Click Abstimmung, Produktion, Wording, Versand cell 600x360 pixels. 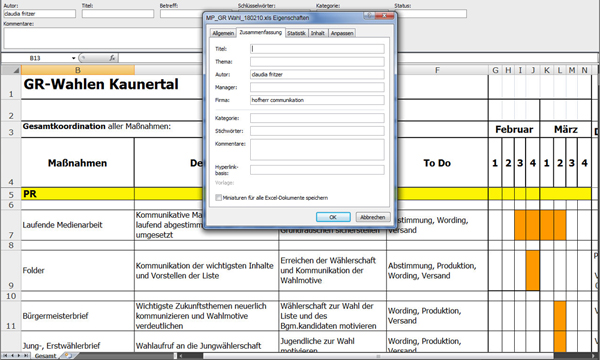click(437, 270)
